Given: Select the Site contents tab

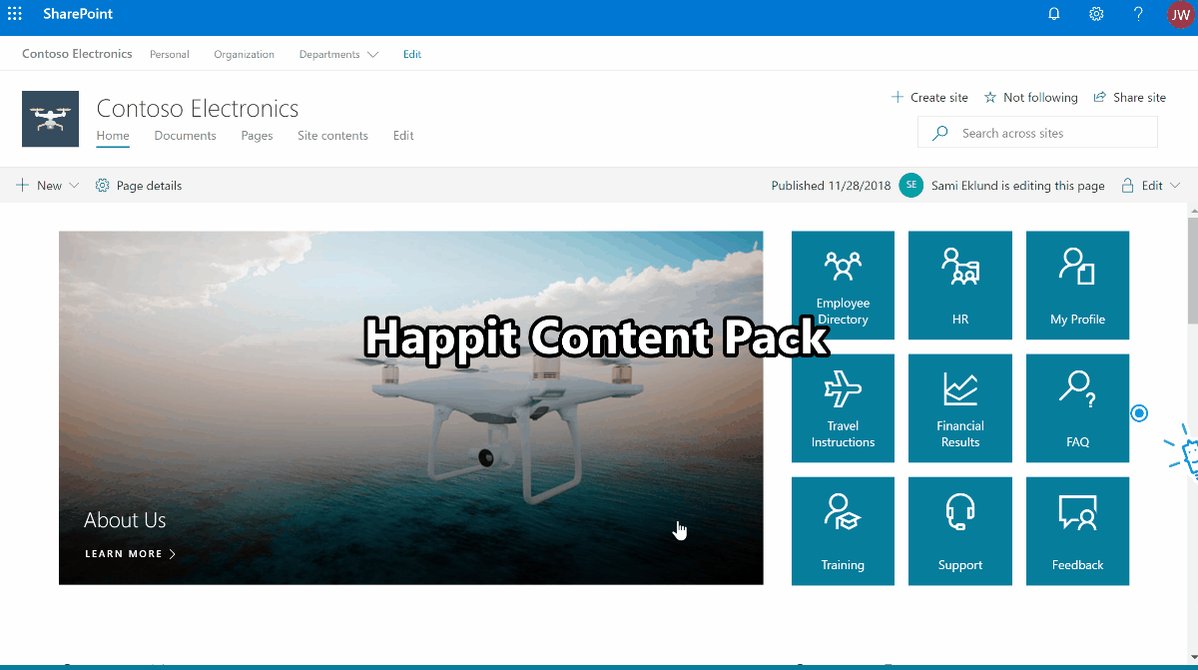Looking at the screenshot, I should tap(332, 135).
